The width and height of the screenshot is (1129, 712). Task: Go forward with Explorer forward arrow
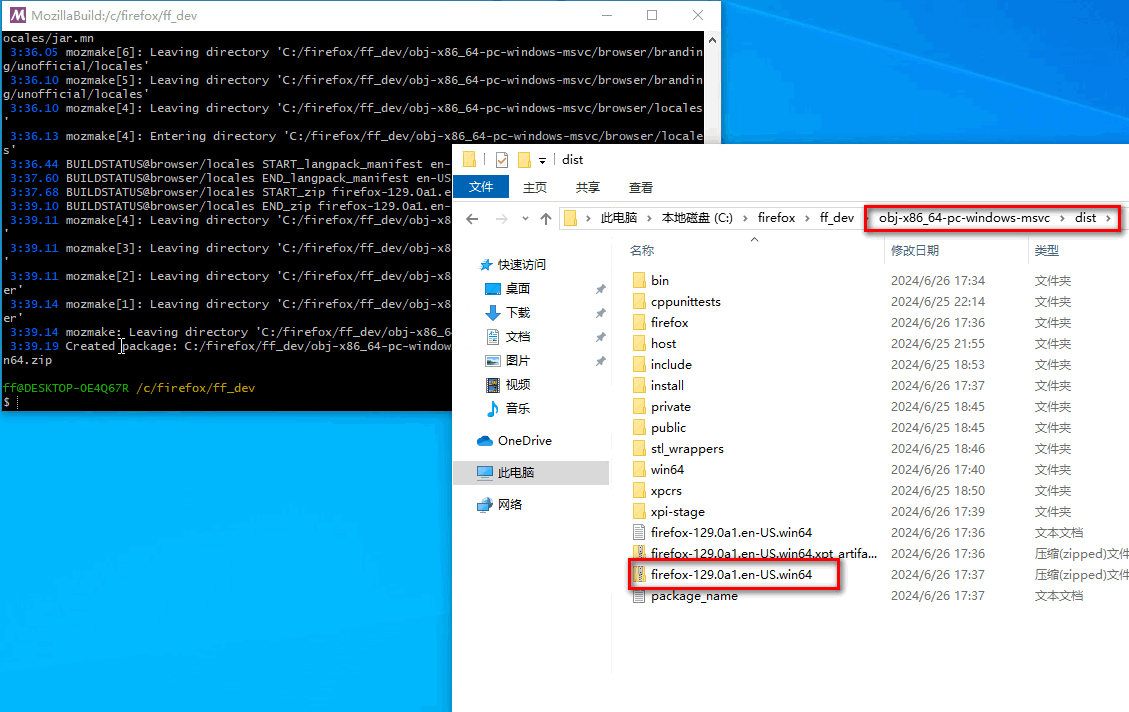pyautogui.click(x=501, y=219)
